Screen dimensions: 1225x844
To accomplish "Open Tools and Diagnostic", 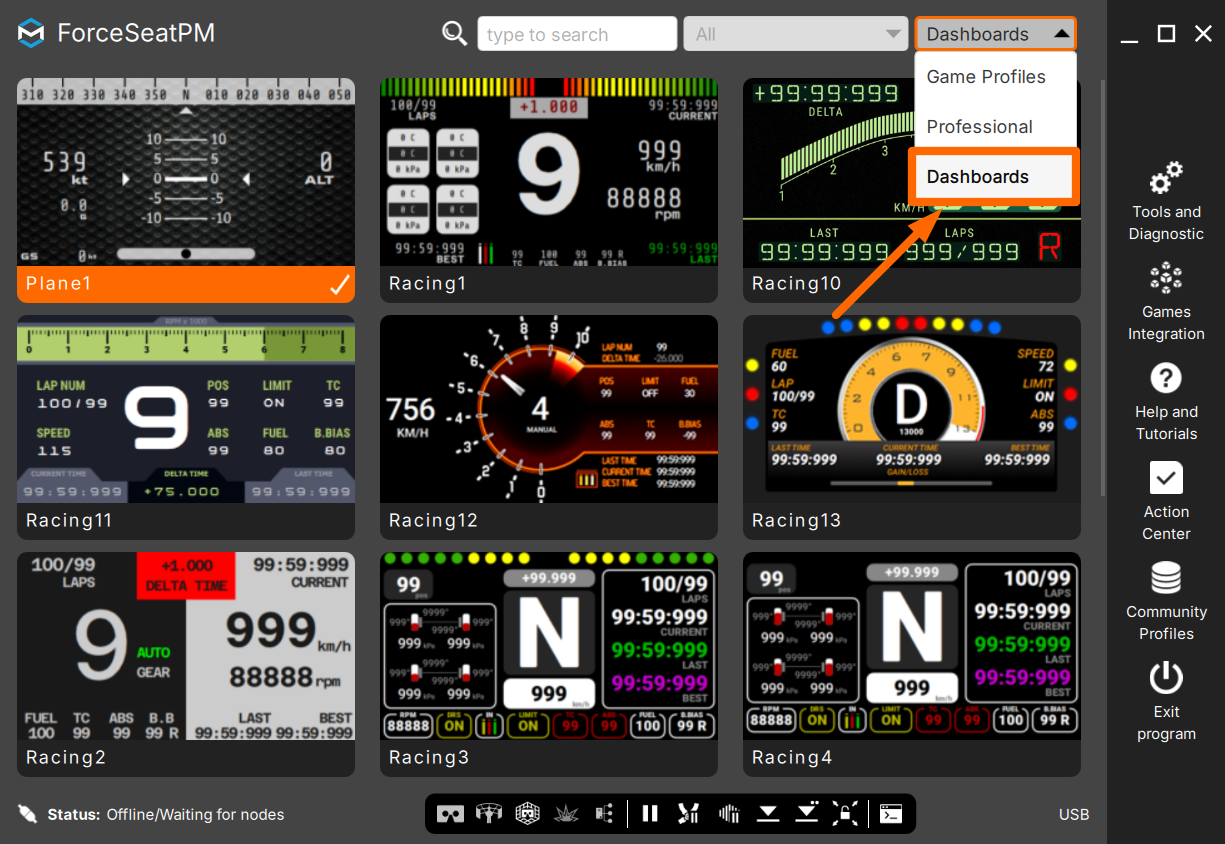I will (1166, 201).
